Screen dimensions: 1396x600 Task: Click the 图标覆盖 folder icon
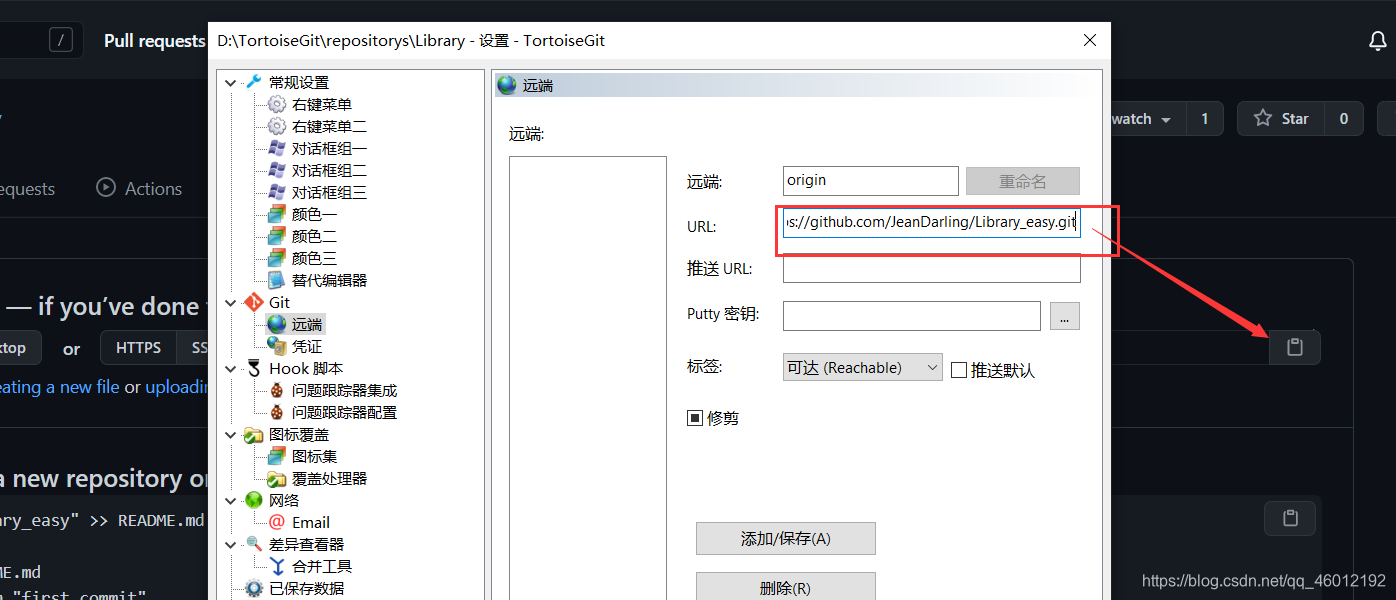coord(254,434)
